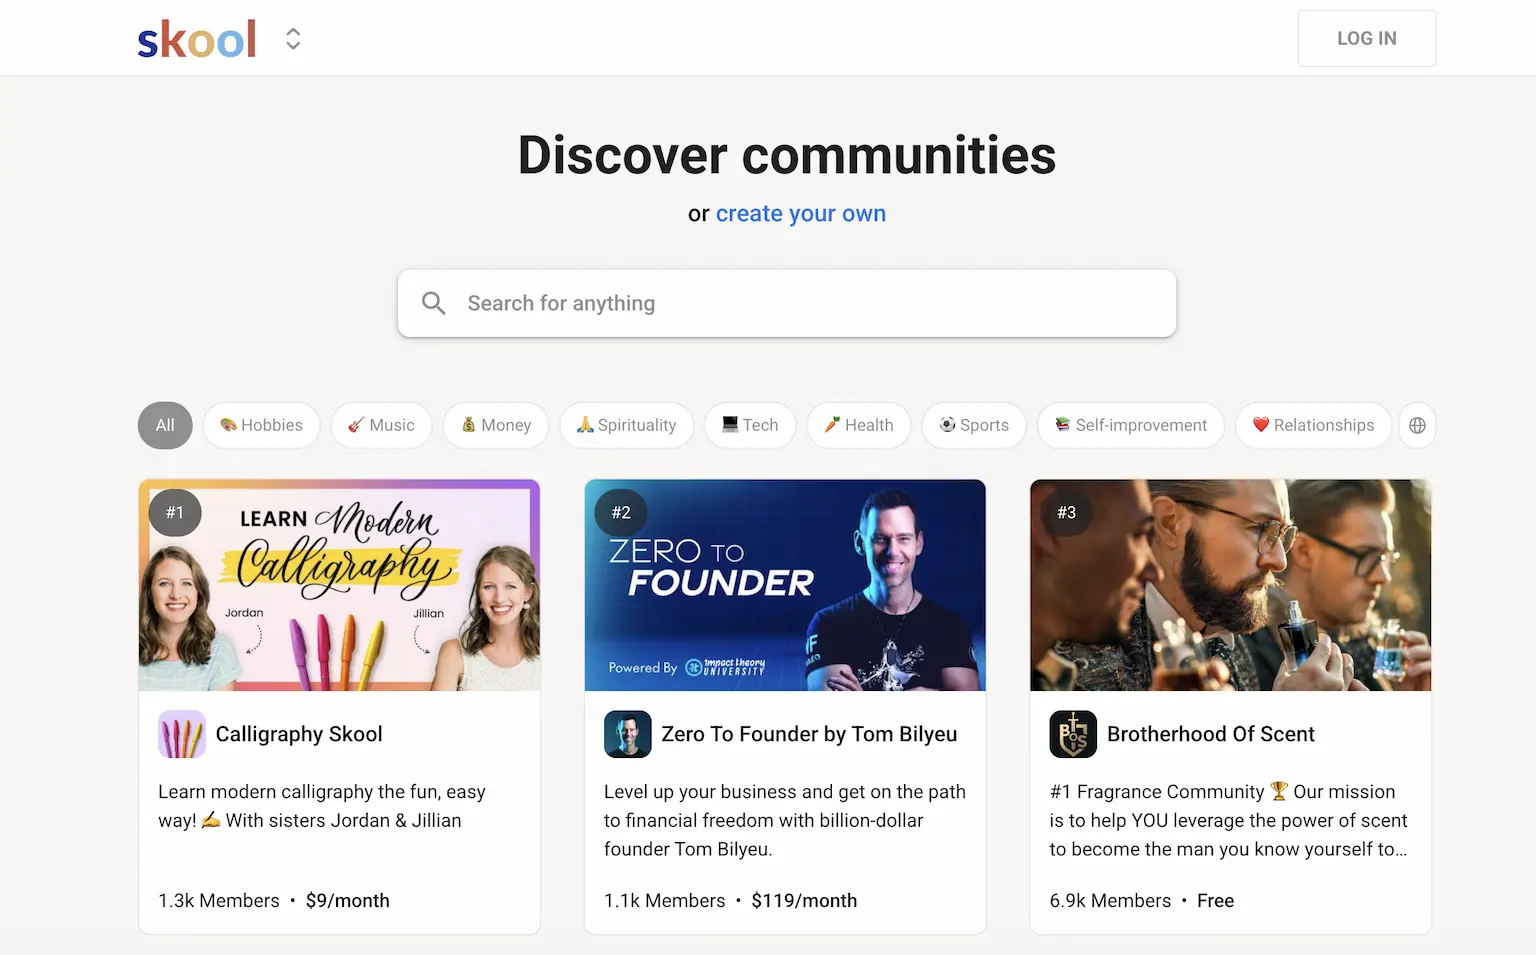The height and width of the screenshot is (955, 1536).
Task: Click the #2 rank badge
Action: (x=621, y=512)
